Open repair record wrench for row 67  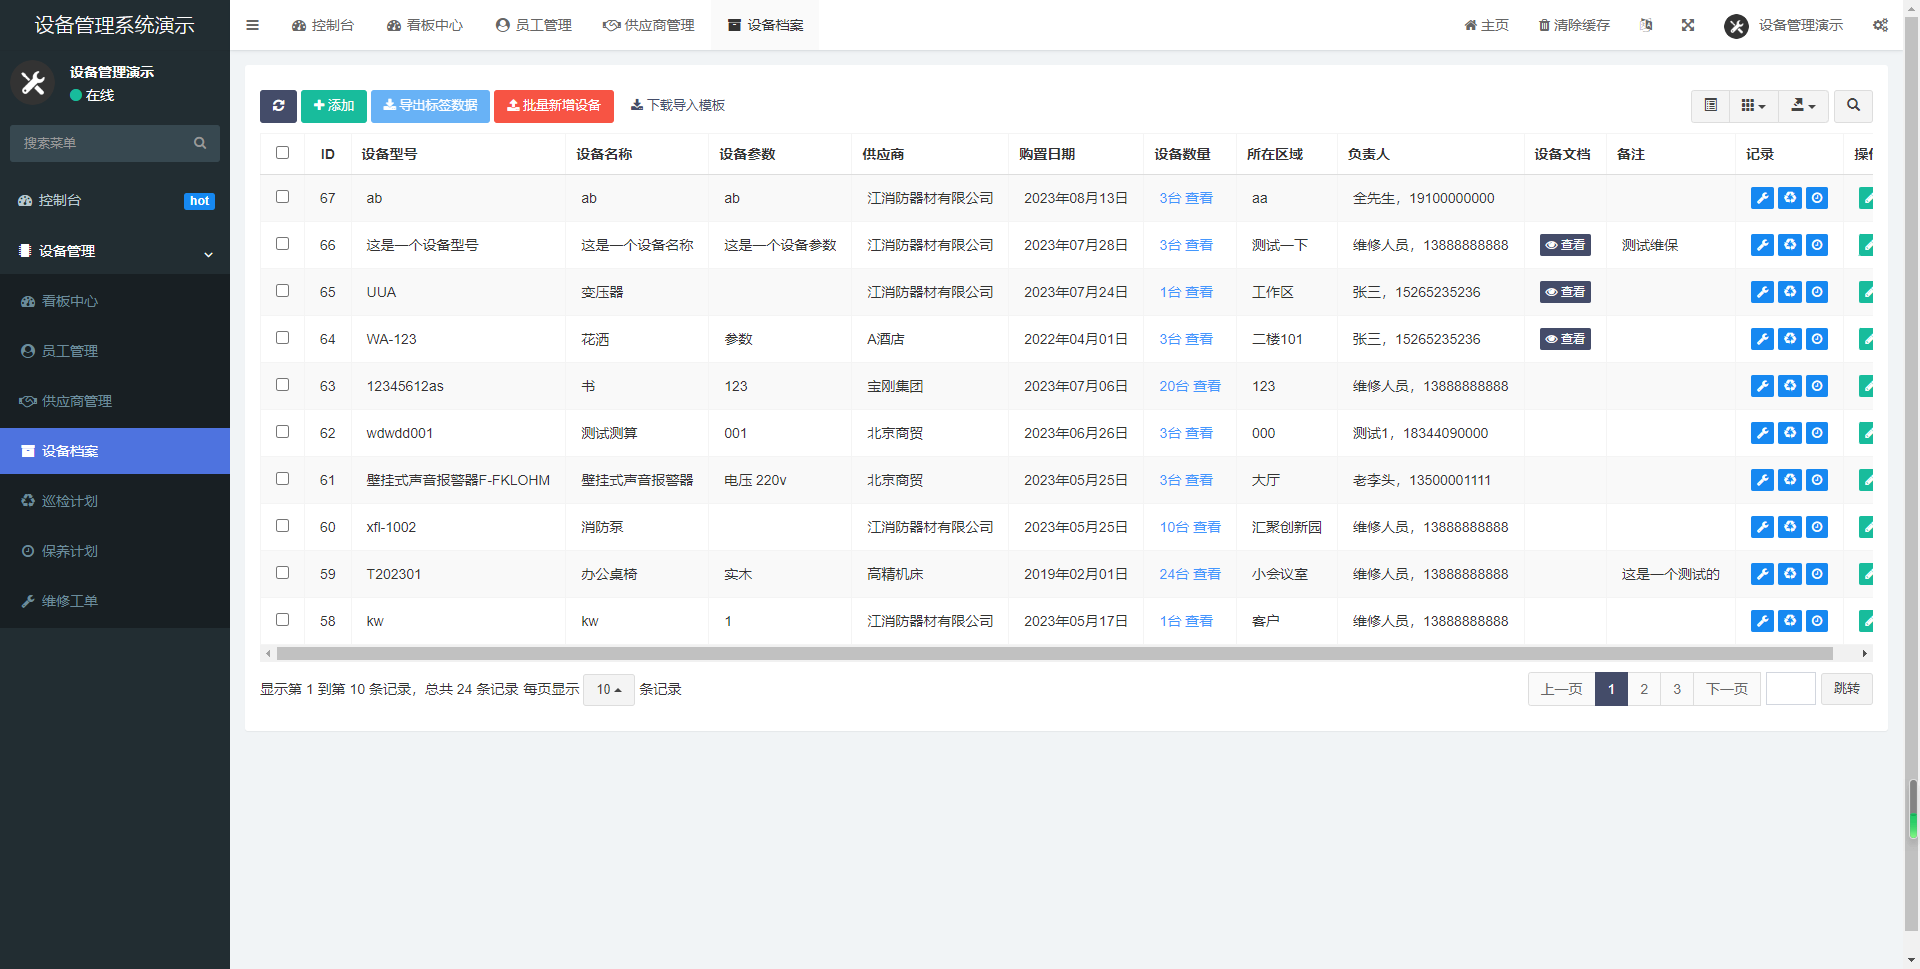pyautogui.click(x=1762, y=198)
